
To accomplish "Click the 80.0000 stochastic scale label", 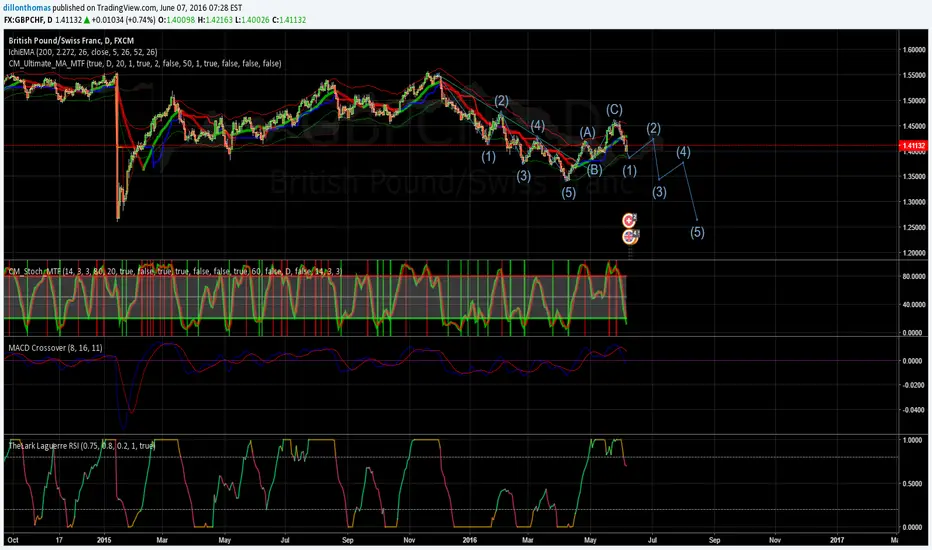I will pyautogui.click(x=914, y=276).
